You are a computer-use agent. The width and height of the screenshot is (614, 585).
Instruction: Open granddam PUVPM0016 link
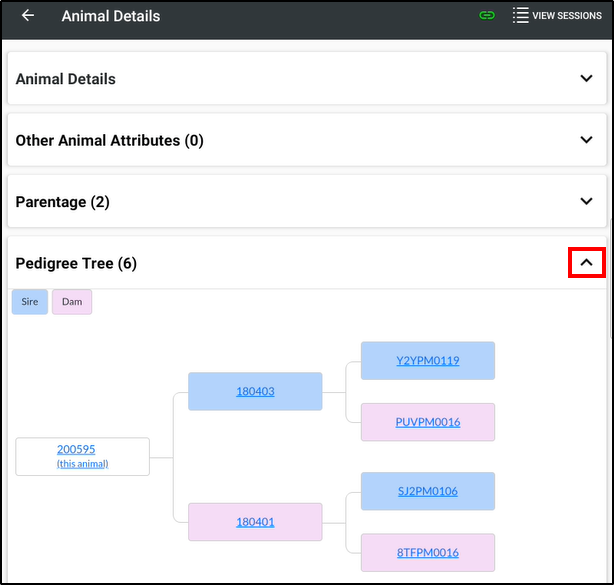point(428,422)
